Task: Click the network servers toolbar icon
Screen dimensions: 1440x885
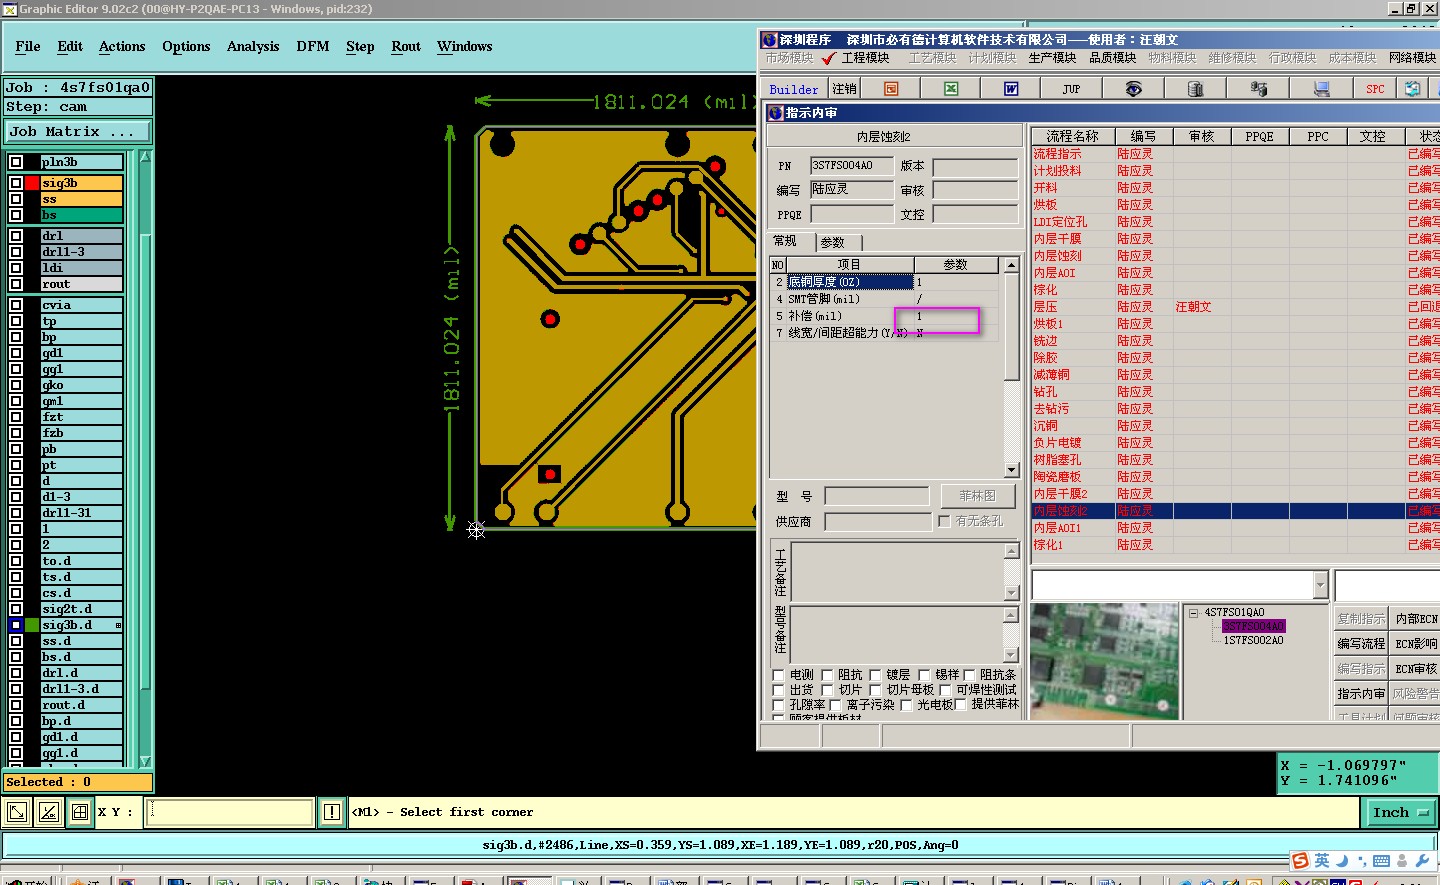Action: [x=1259, y=89]
